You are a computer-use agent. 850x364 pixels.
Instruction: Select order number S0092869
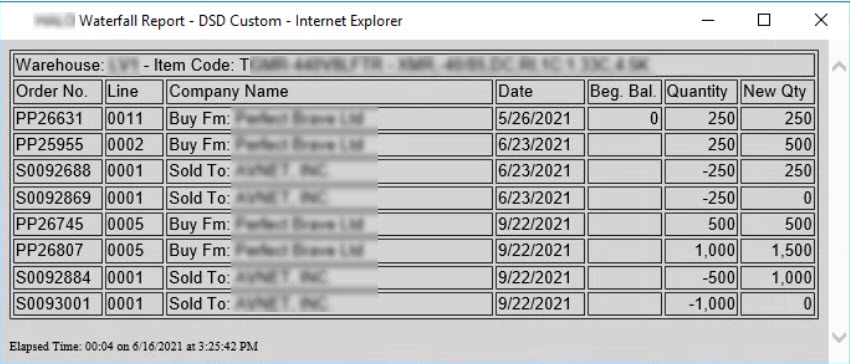[x=59, y=198]
